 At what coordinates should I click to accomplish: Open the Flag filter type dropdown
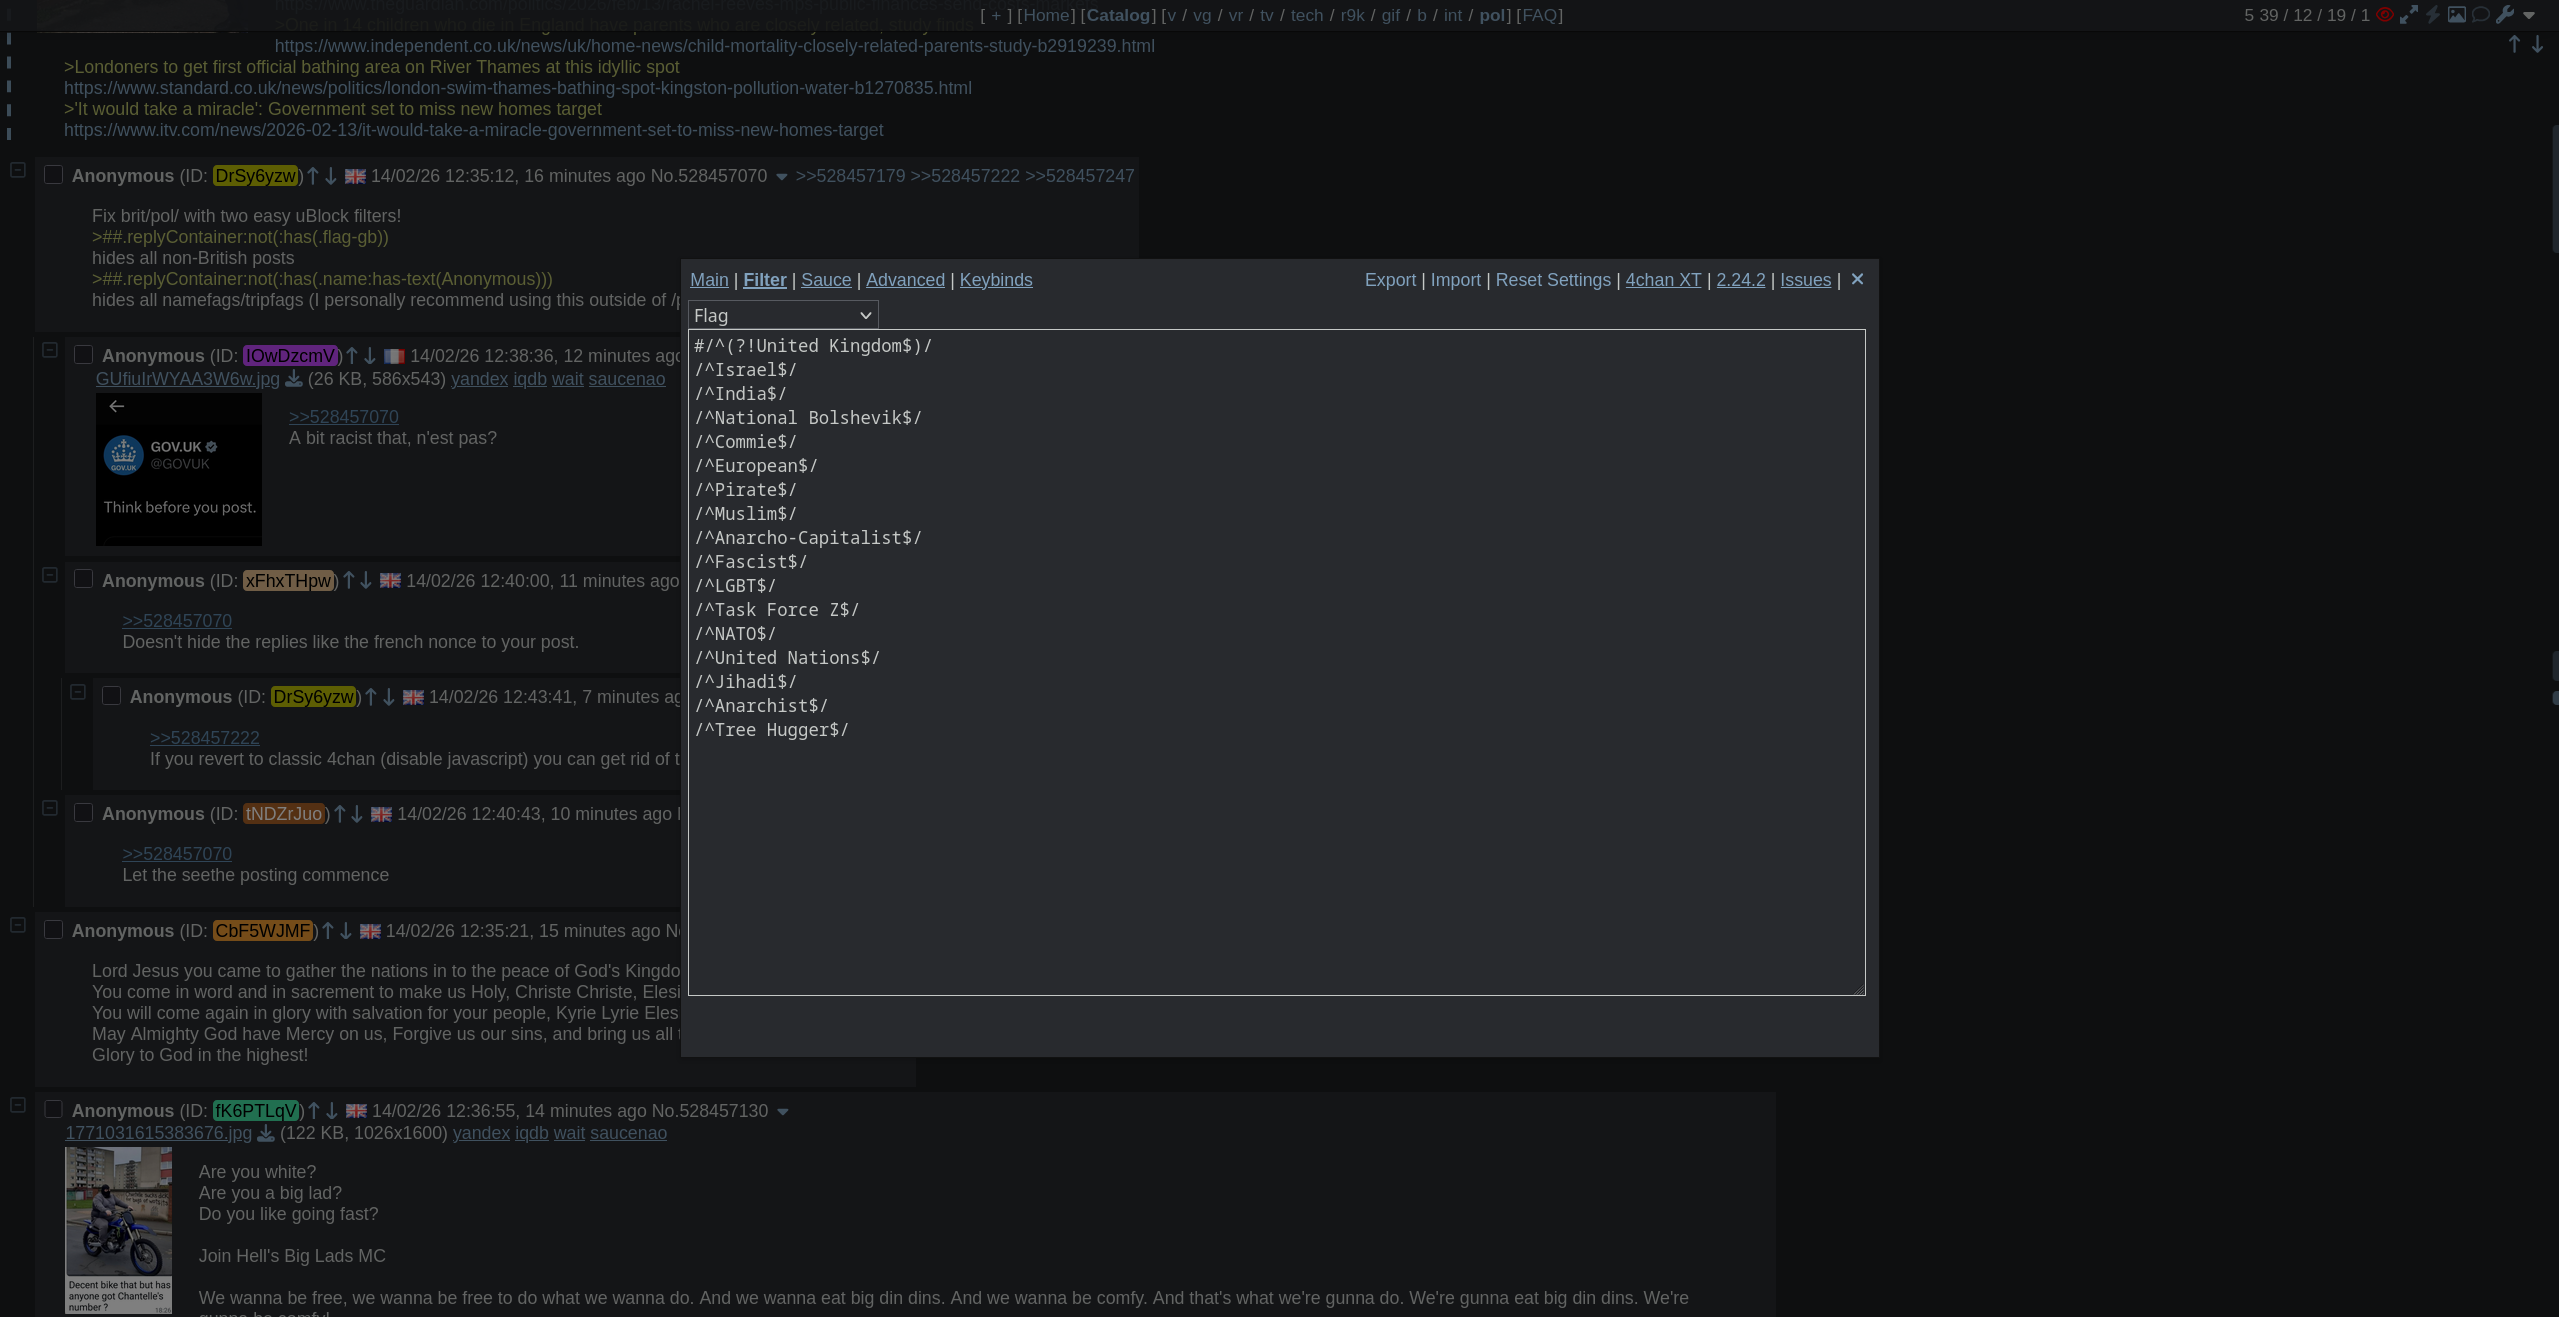783,316
